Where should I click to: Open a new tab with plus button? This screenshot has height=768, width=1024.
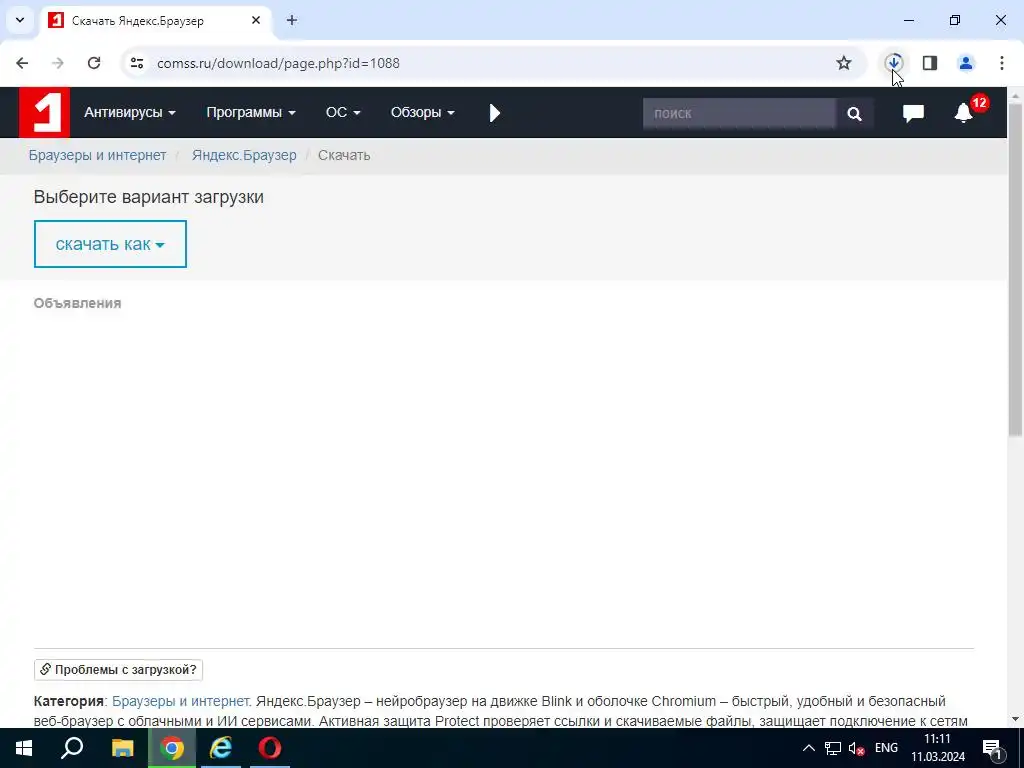point(292,20)
